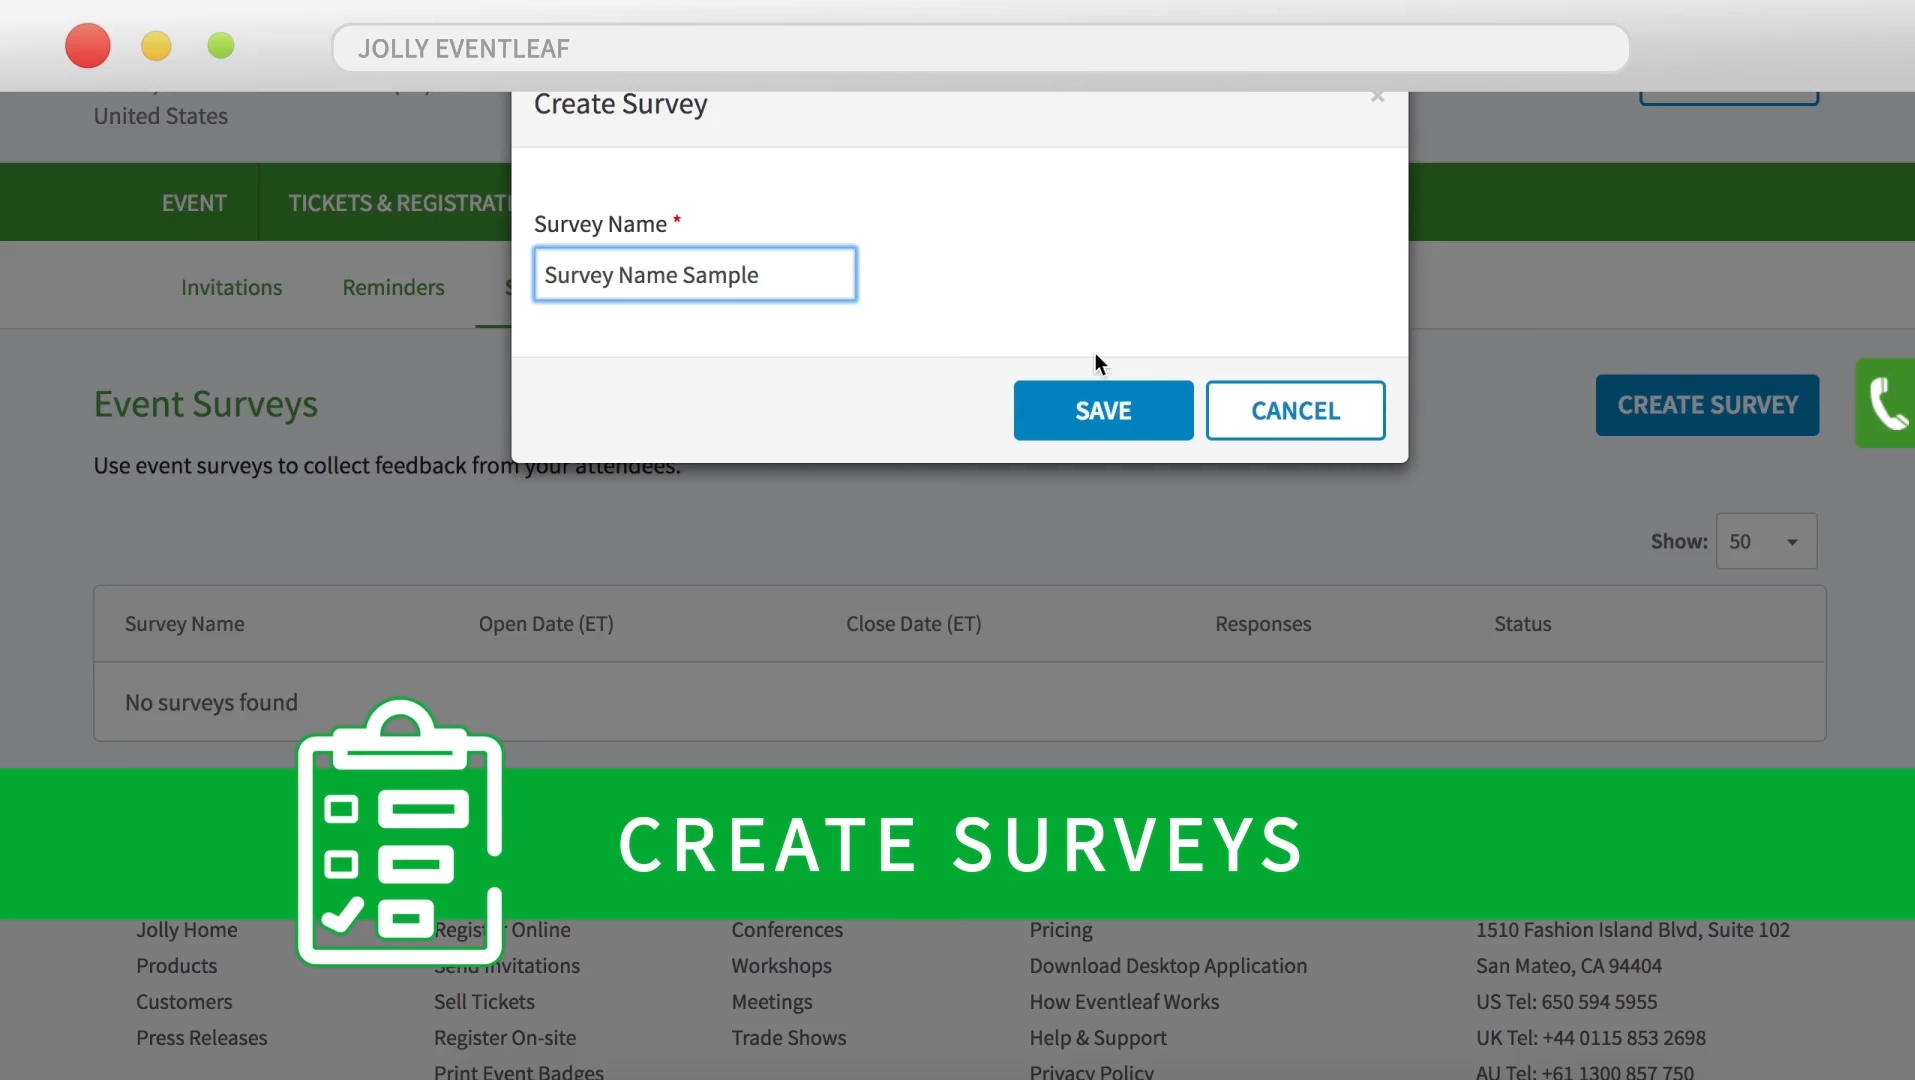Click inside the Survey Name input field

(x=695, y=274)
